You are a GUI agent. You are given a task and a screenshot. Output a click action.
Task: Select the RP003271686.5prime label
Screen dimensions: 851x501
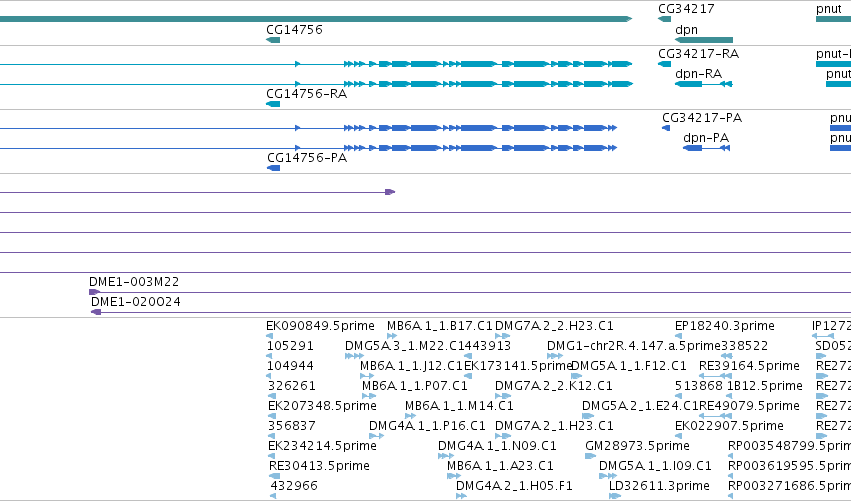pos(789,486)
